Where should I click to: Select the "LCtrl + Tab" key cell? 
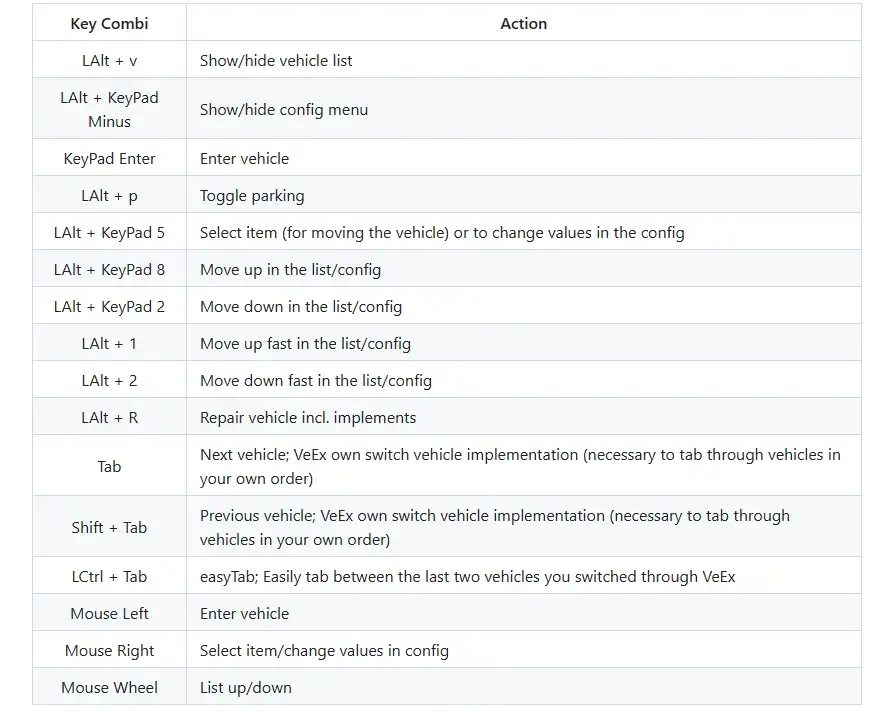109,577
